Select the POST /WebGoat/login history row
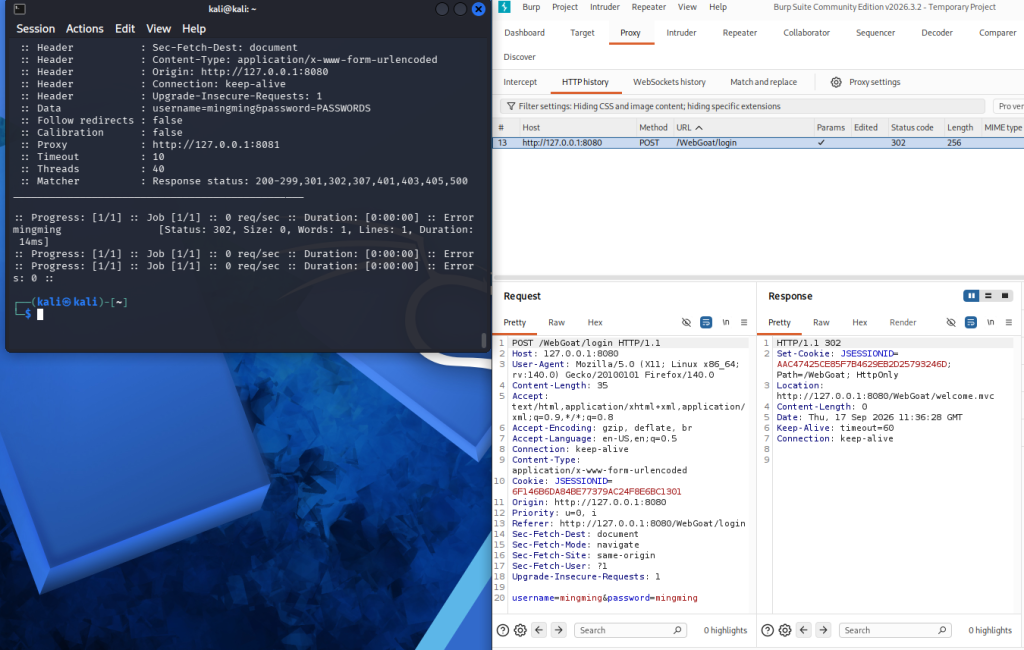The height and width of the screenshot is (650, 1024). 758,142
